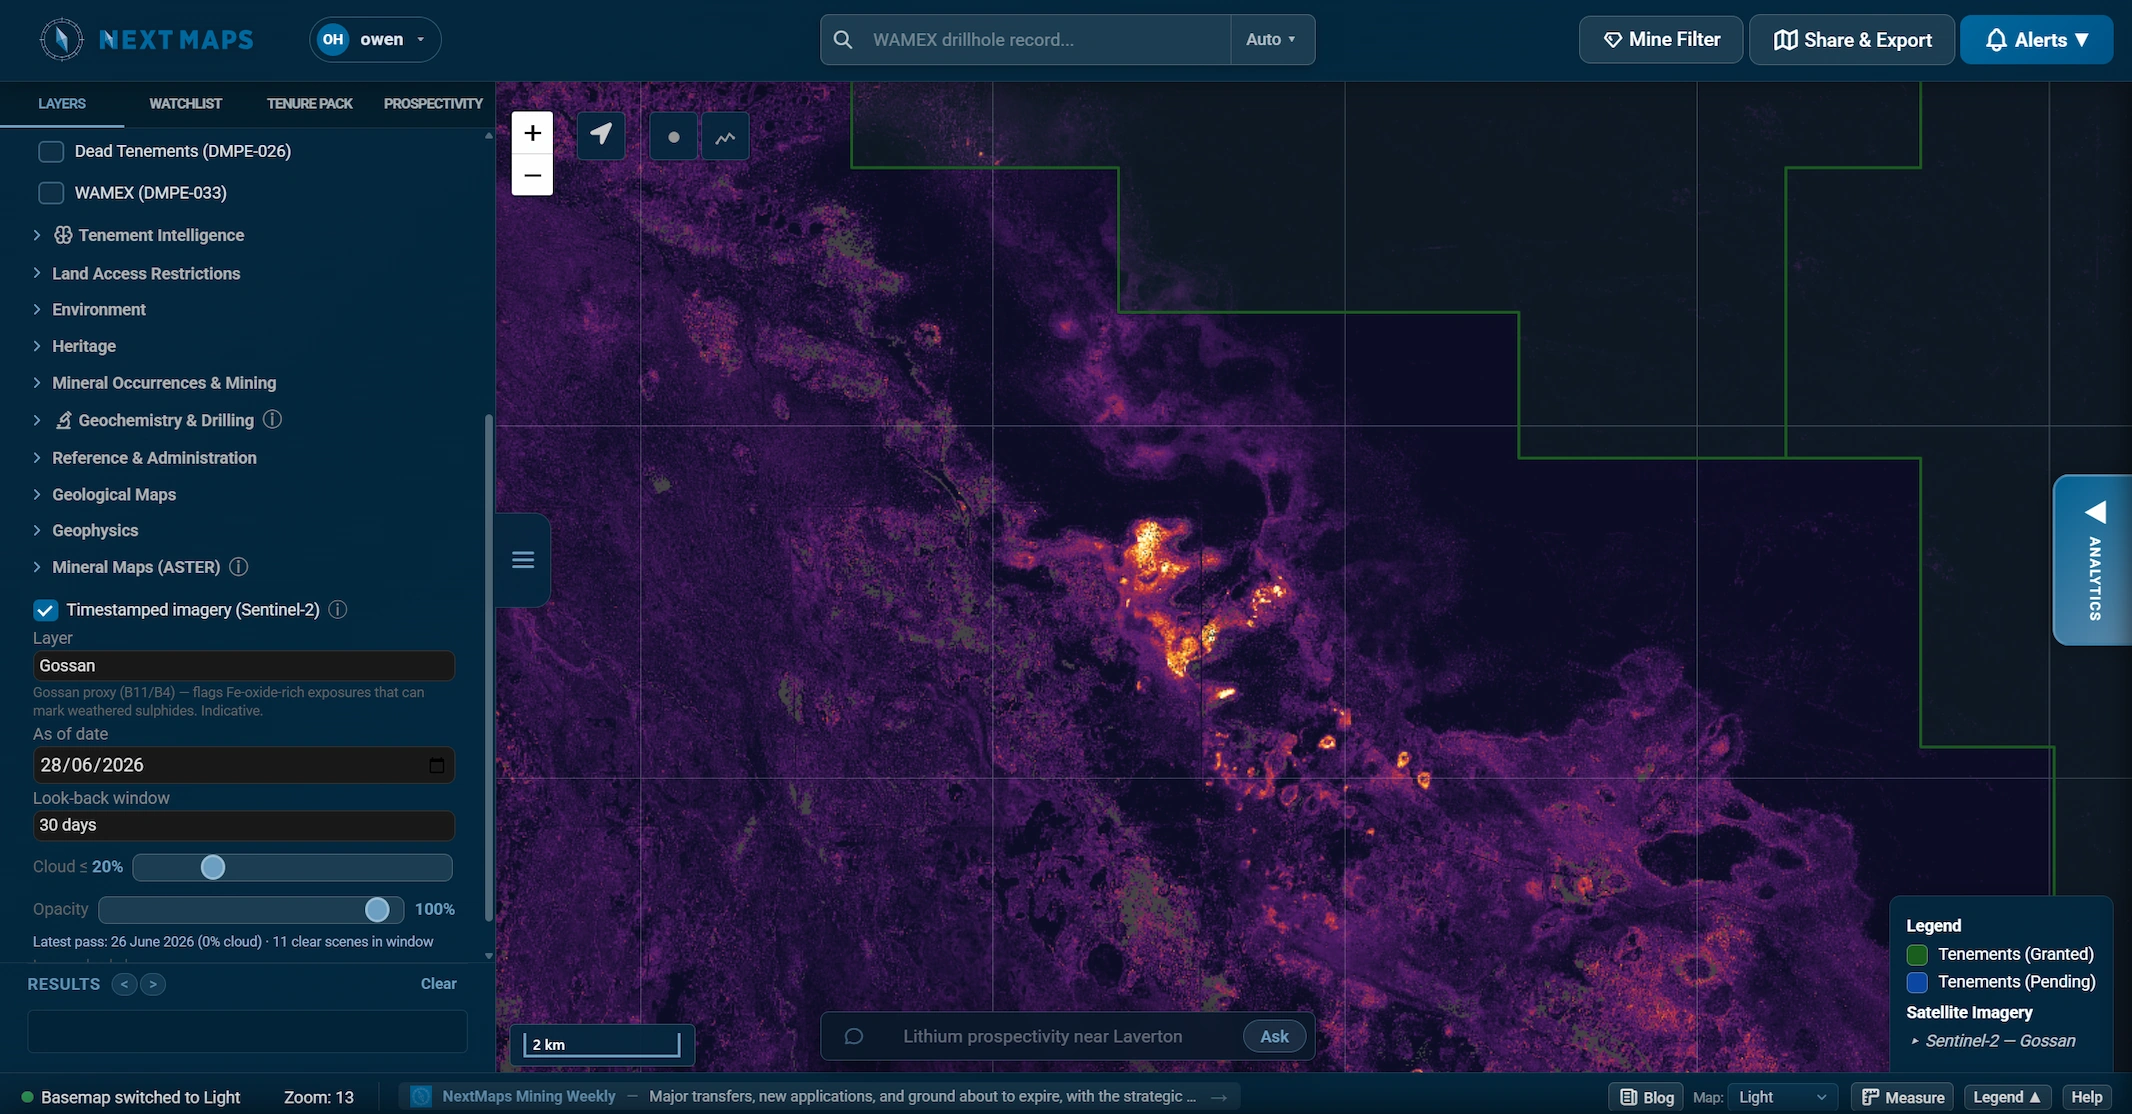The image size is (2132, 1114).
Task: Zoom out with the minus button
Action: pyautogui.click(x=532, y=175)
